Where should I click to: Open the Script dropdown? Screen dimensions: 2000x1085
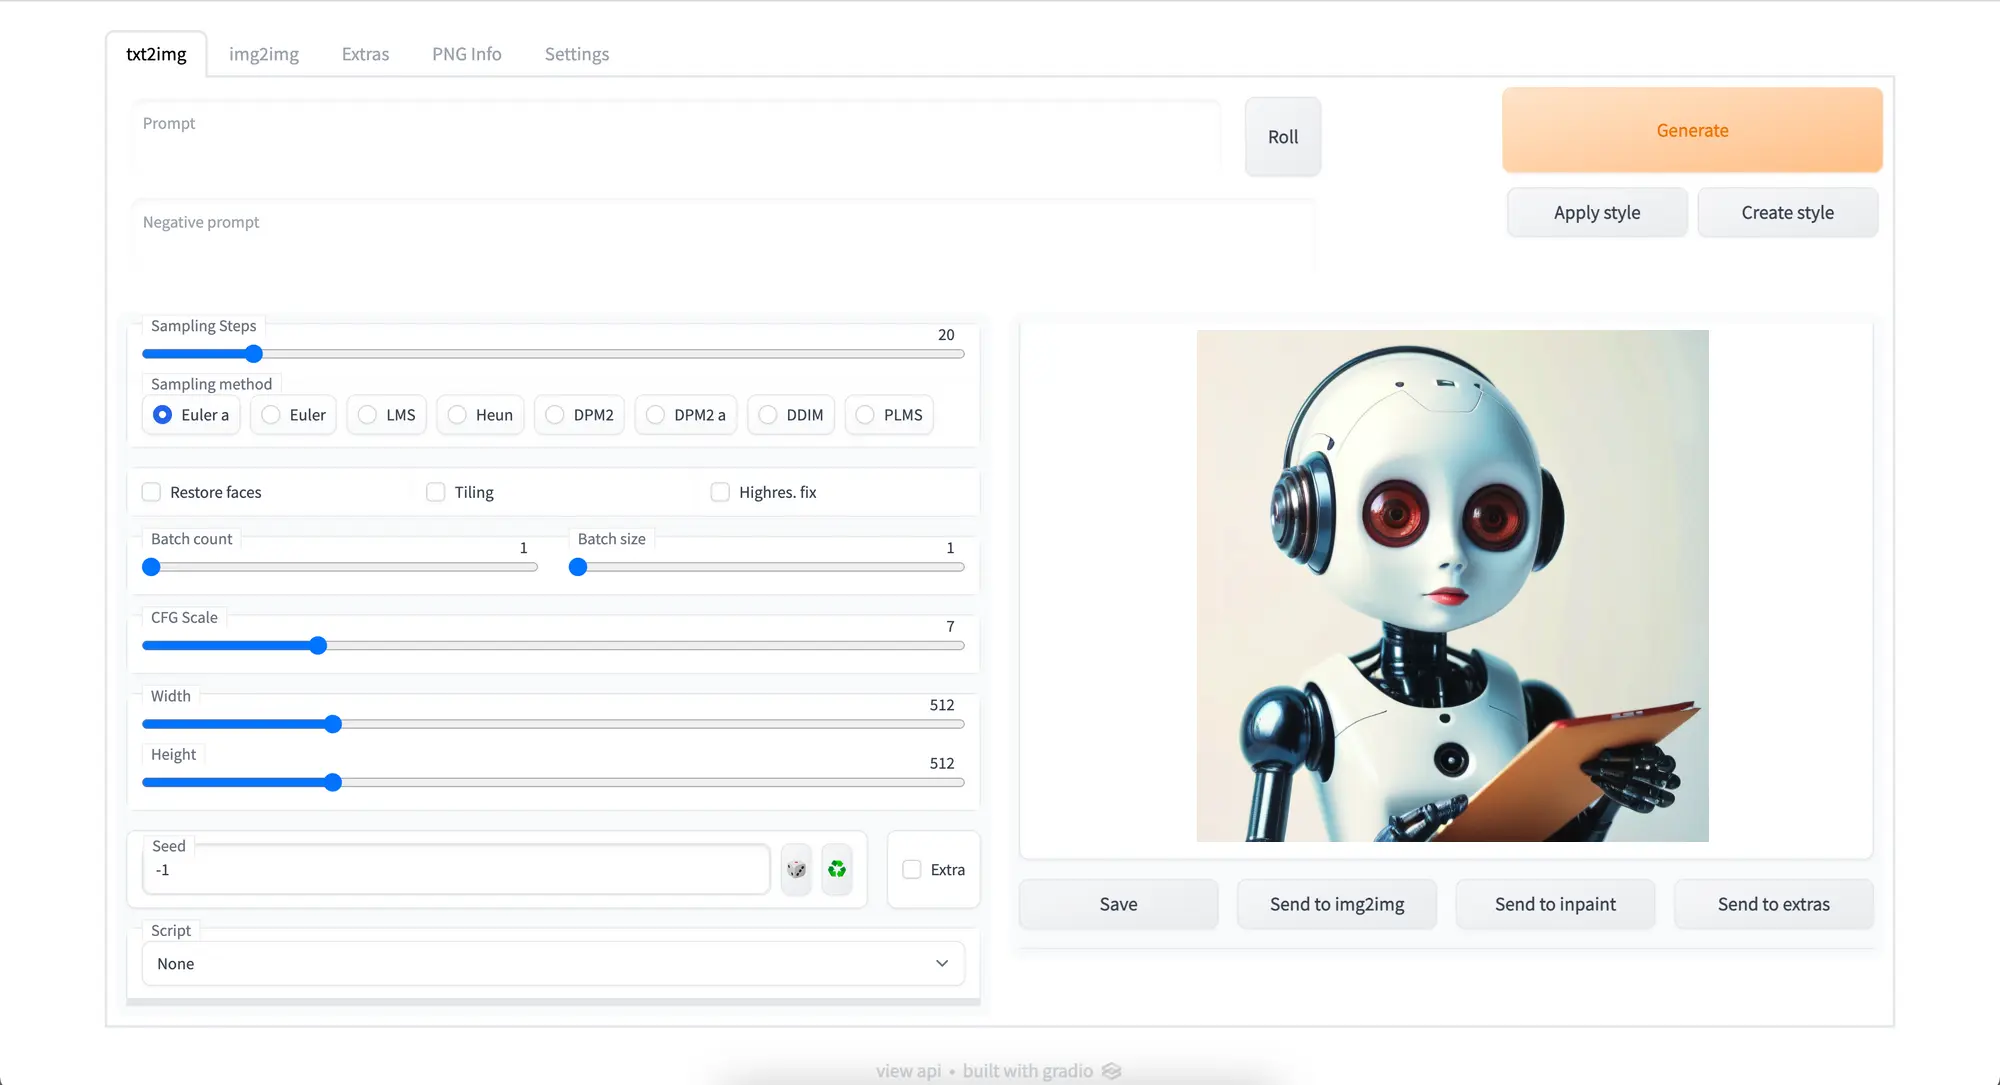pos(553,963)
